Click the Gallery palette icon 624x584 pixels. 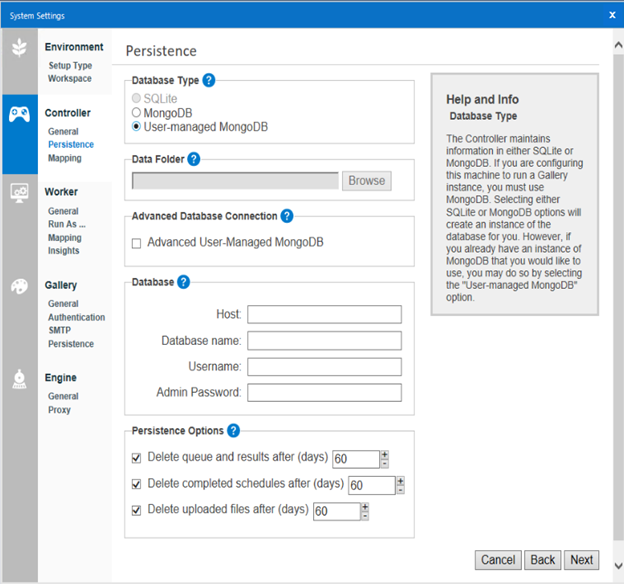coord(19,287)
